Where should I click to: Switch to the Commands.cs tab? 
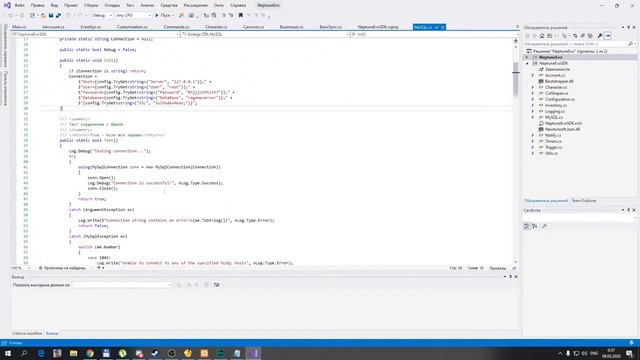176,27
